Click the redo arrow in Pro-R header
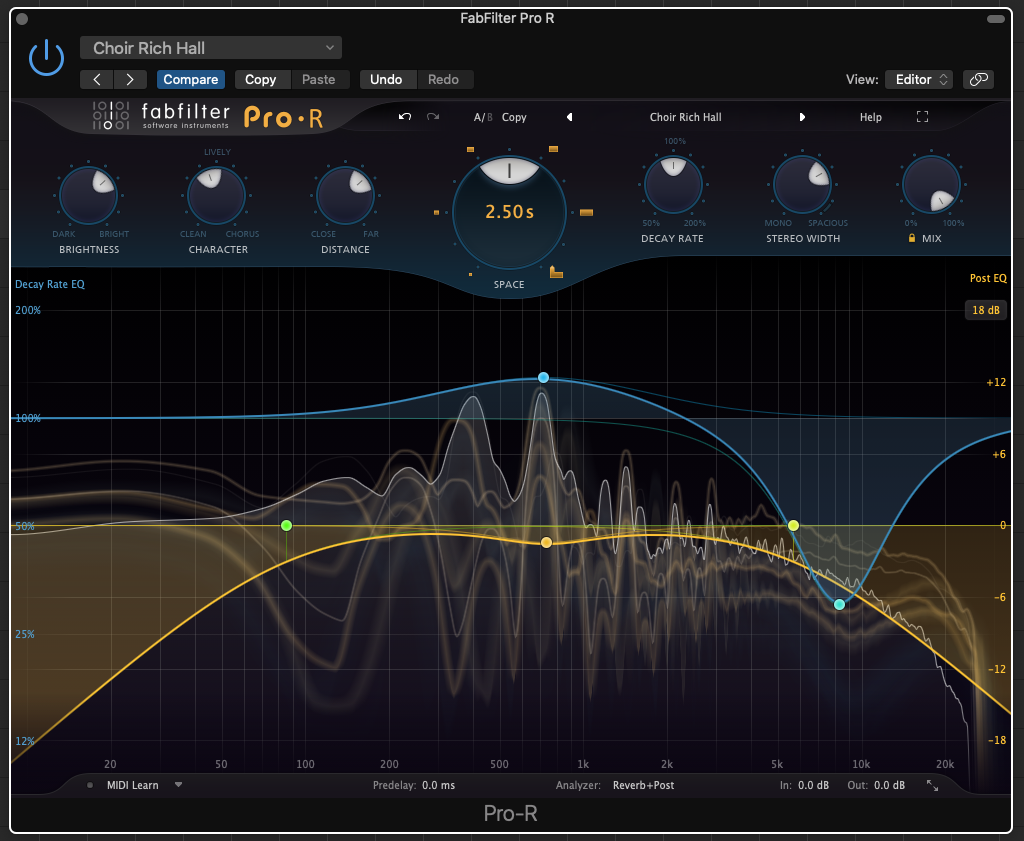1024x841 pixels. pyautogui.click(x=433, y=117)
